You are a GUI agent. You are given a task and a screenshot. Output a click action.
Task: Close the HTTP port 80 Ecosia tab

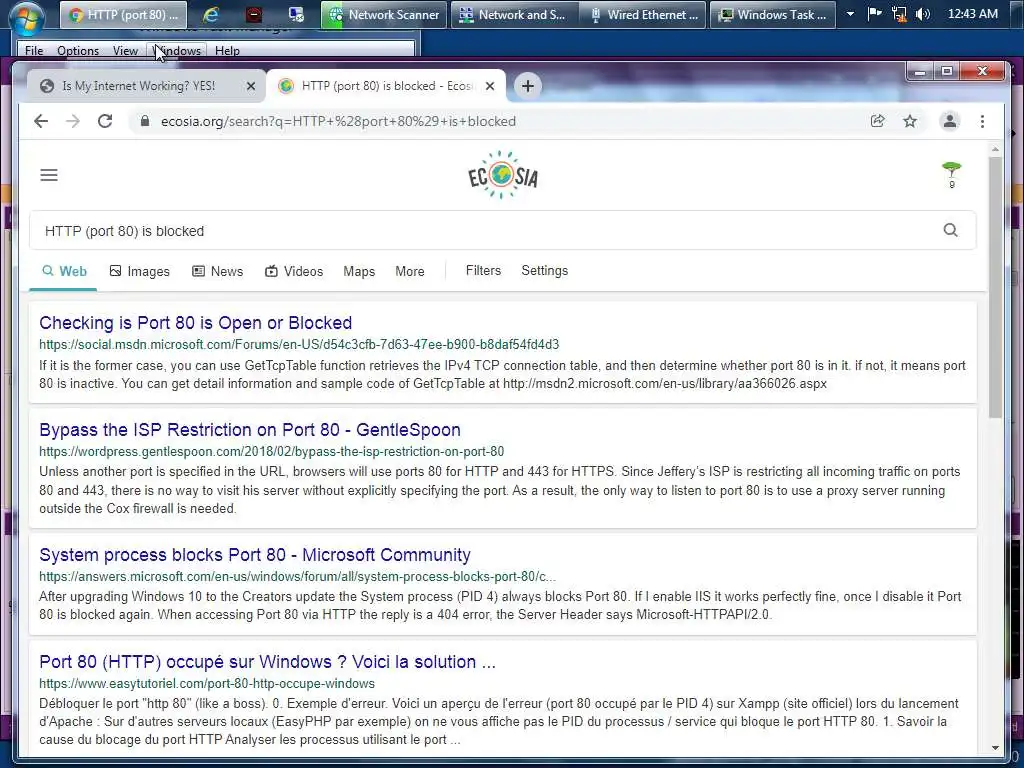tap(490, 86)
